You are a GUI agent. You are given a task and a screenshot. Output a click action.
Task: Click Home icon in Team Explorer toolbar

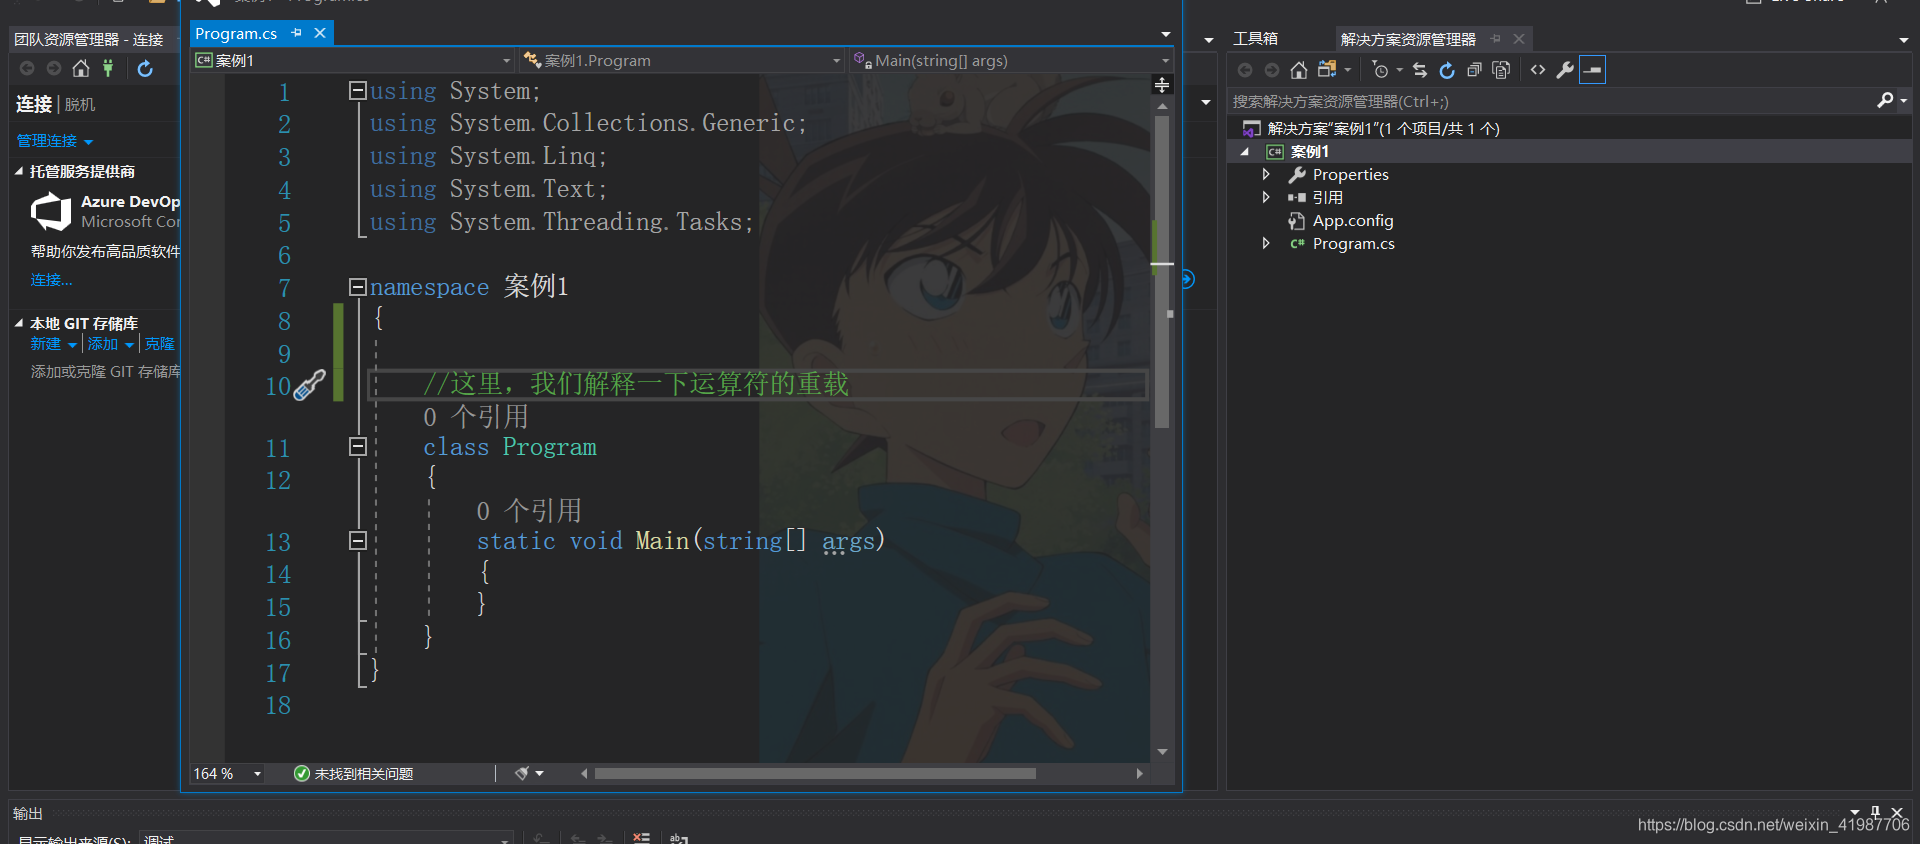click(81, 69)
